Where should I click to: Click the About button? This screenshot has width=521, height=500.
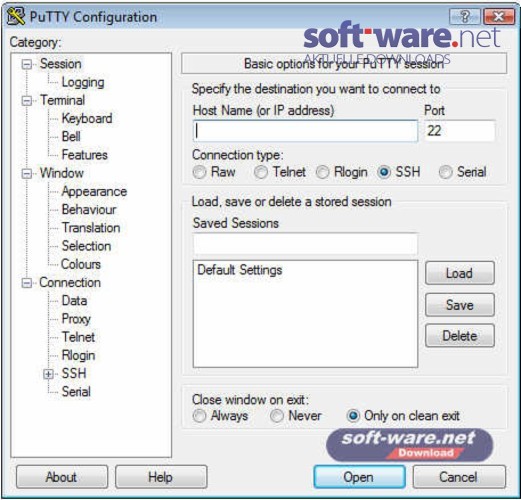(x=62, y=477)
